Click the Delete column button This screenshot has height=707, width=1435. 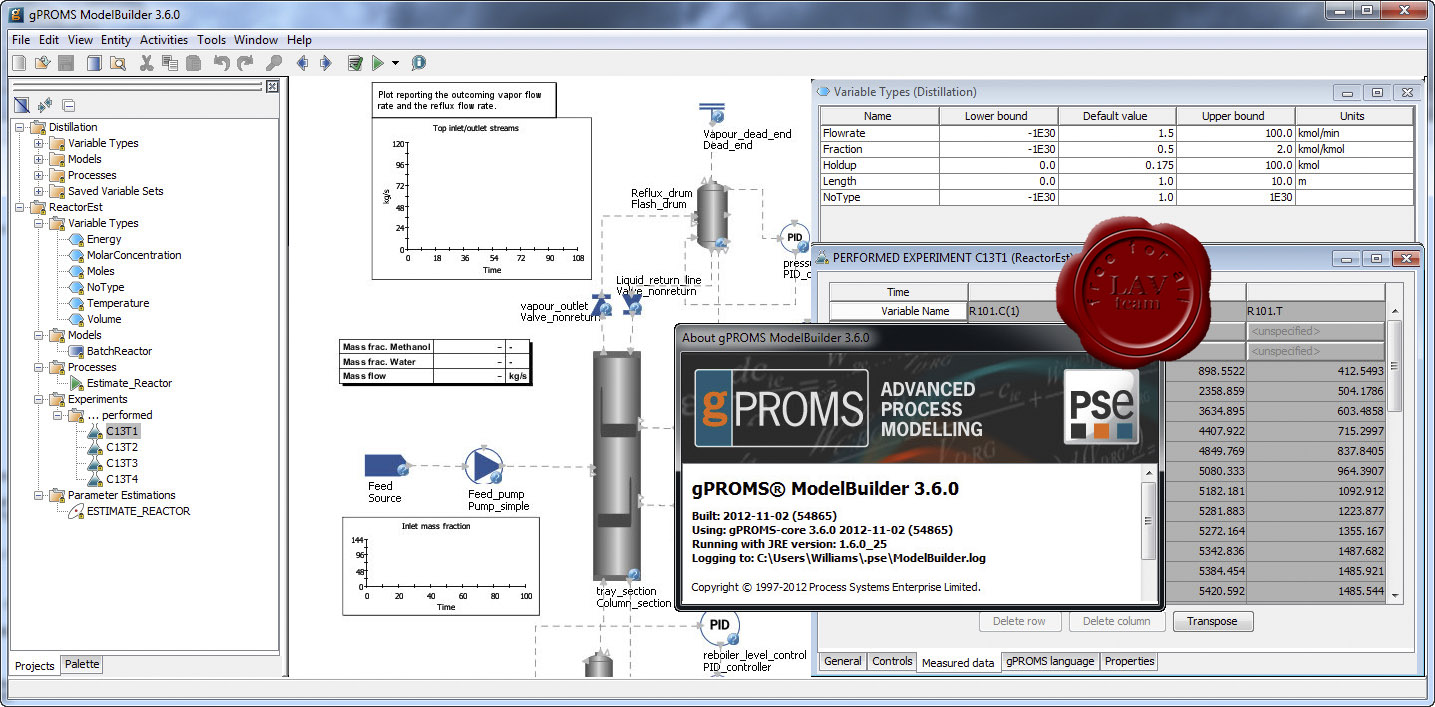(1116, 621)
